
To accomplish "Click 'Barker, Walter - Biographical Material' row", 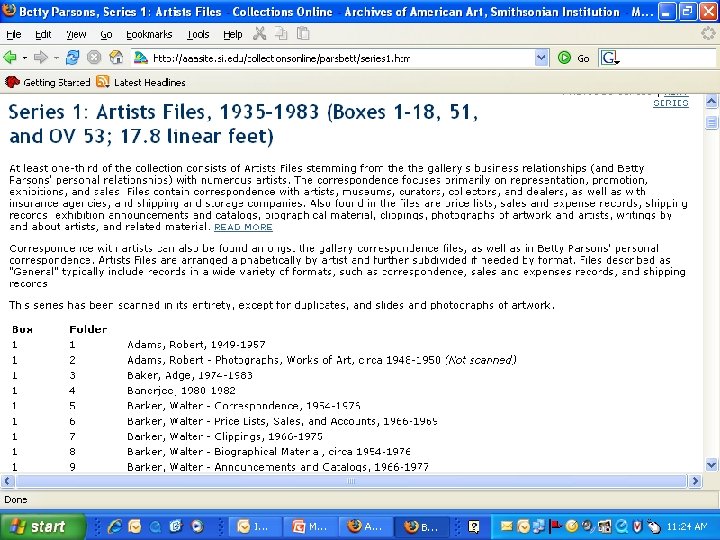I will [269, 452].
